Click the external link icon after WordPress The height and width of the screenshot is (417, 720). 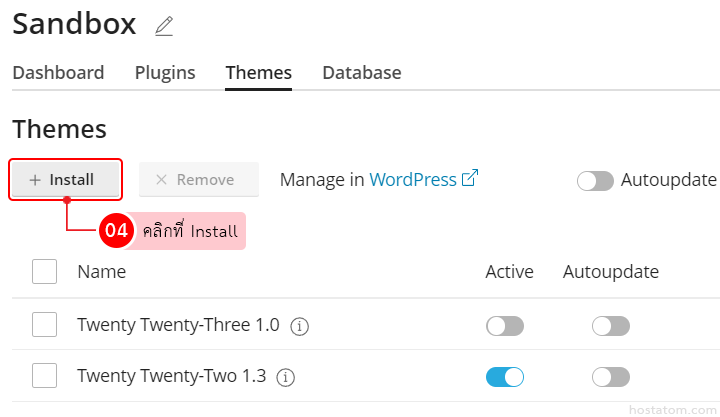point(470,179)
